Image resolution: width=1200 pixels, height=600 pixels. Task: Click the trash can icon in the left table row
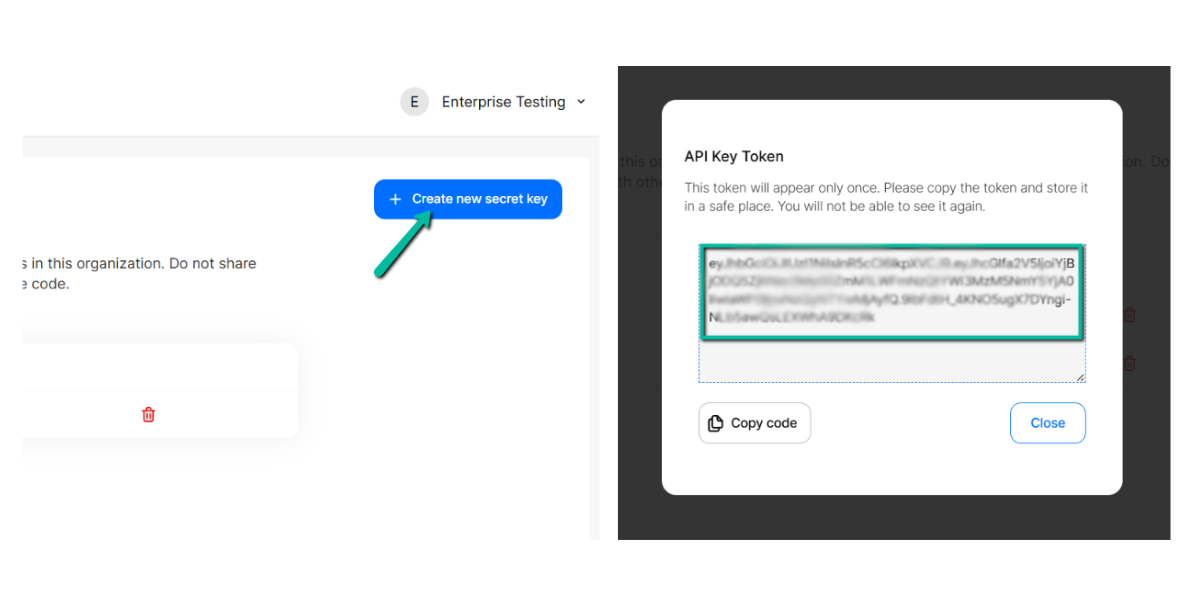[x=148, y=414]
